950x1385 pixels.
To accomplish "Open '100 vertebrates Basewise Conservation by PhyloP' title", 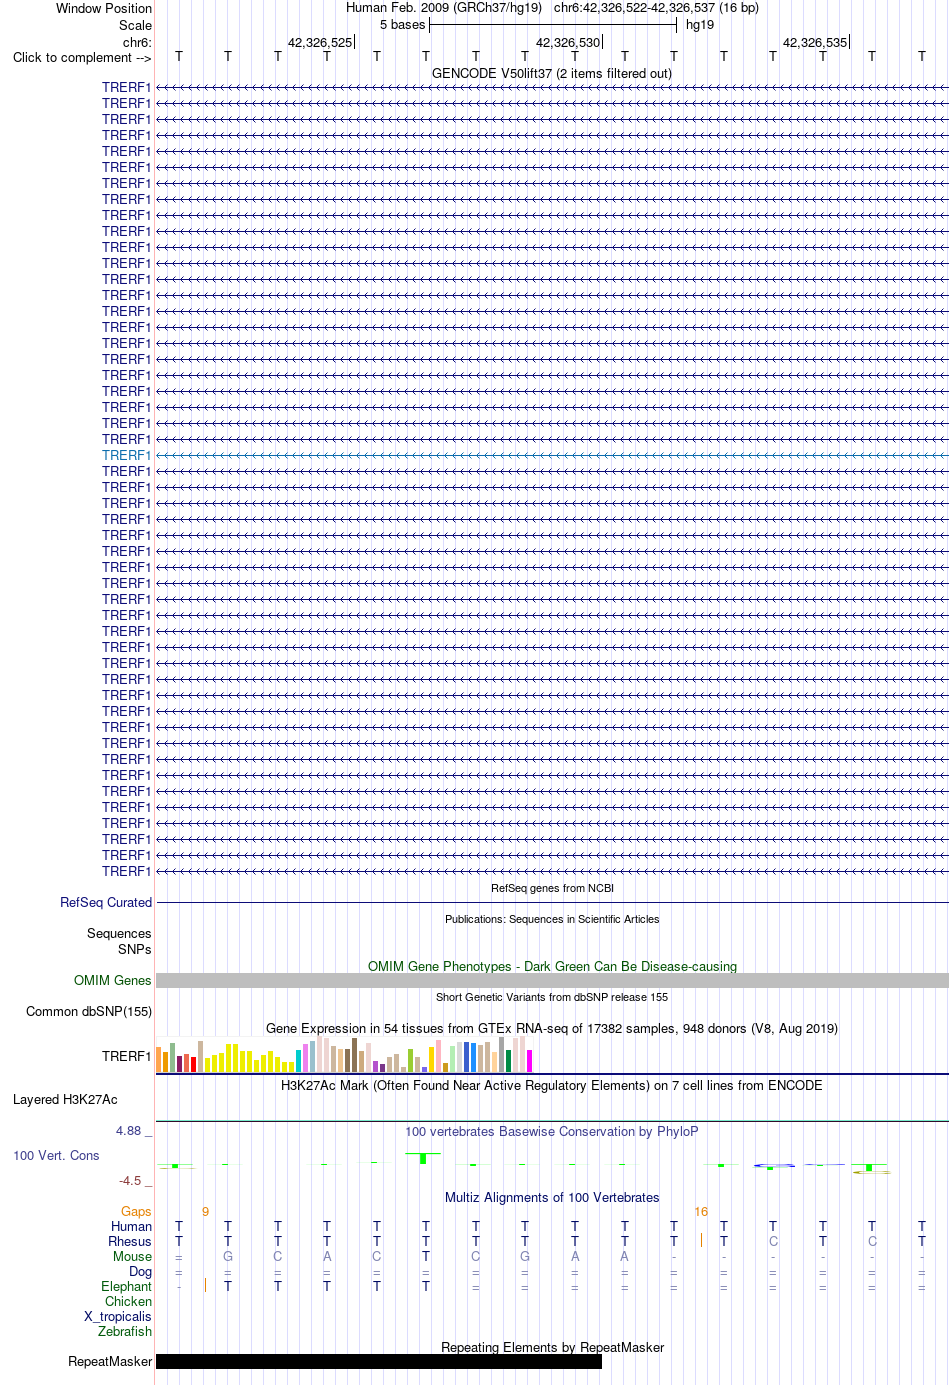I will (x=552, y=1131).
